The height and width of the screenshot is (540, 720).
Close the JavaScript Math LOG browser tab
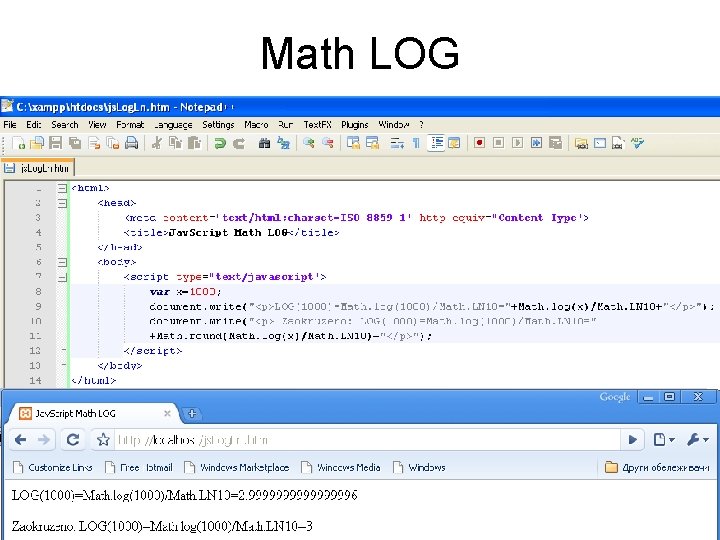point(167,413)
